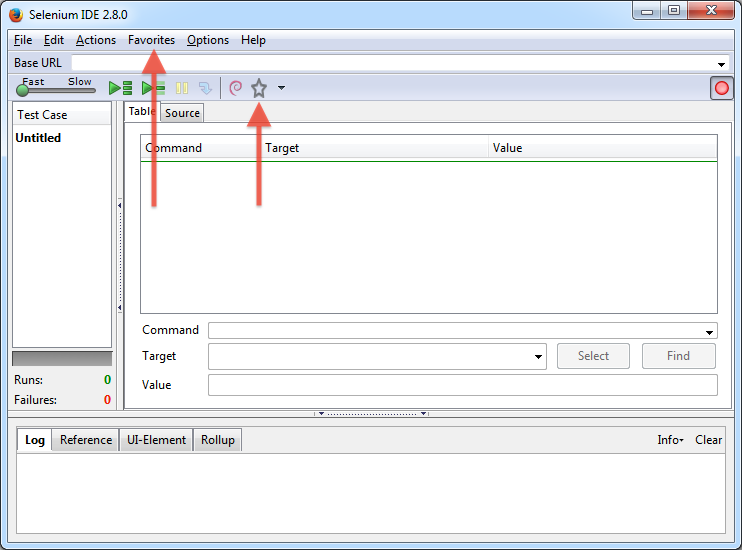Image resolution: width=742 pixels, height=550 pixels.
Task: Collapse the test case pane with upper splitter arrow
Action: coord(120,205)
